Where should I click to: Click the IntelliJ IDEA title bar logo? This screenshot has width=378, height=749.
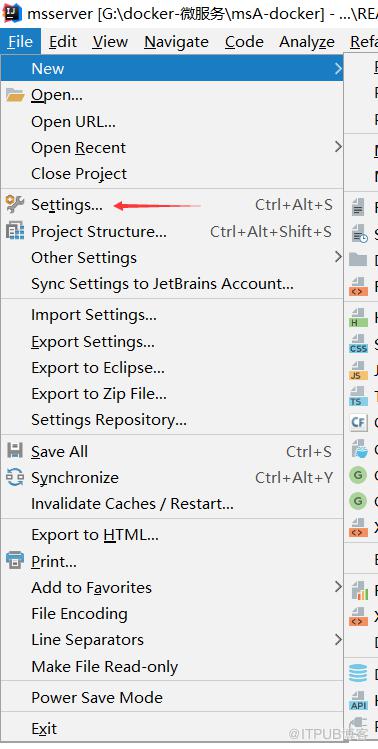(11, 13)
